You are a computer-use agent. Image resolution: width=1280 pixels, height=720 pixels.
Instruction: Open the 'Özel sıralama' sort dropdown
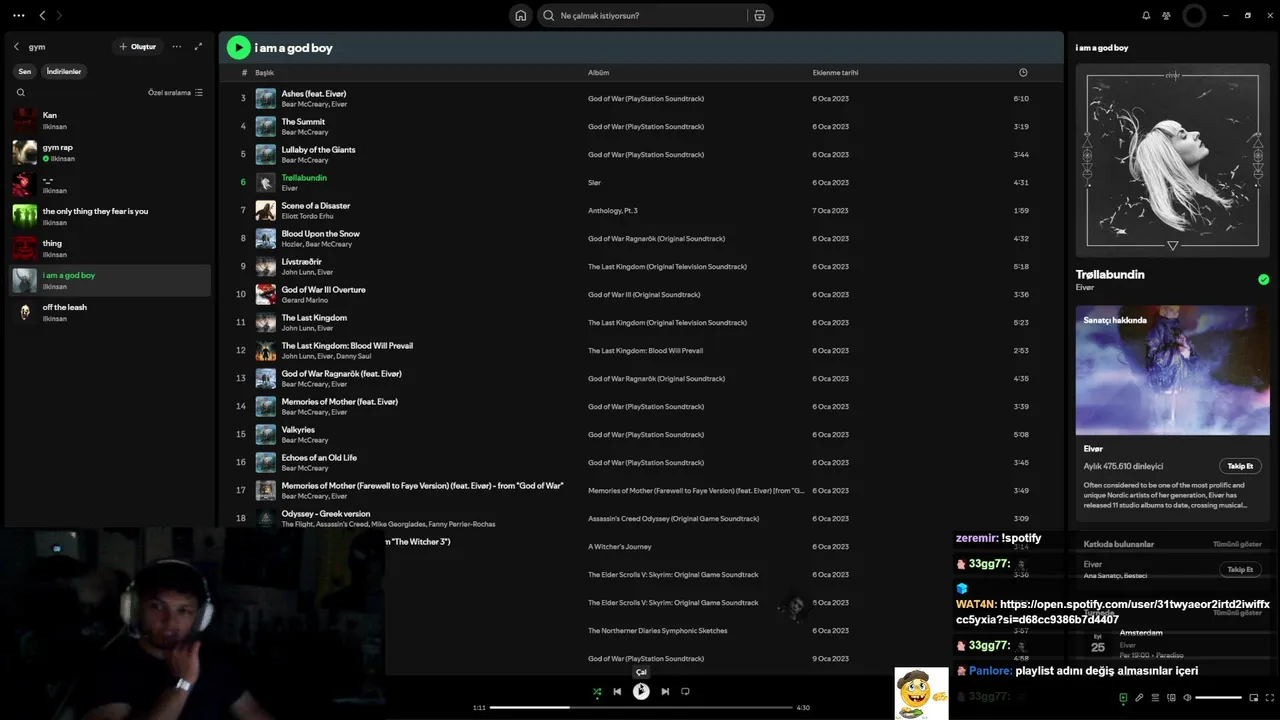click(x=175, y=92)
